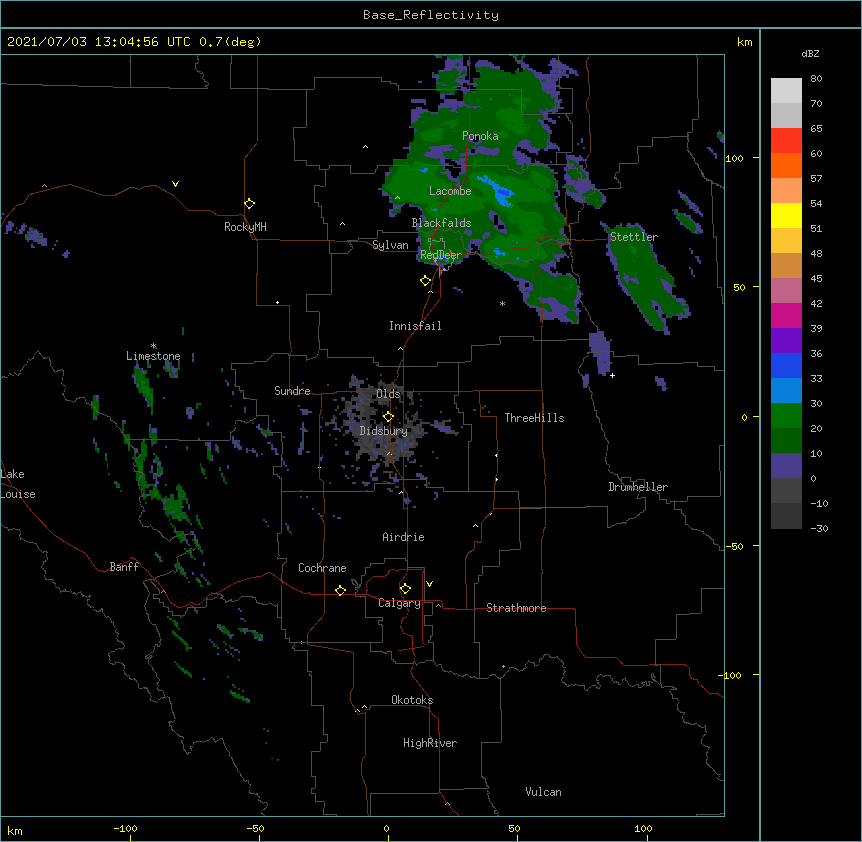Click the 100 tick on the right axis
862x842 pixels.
coord(734,158)
